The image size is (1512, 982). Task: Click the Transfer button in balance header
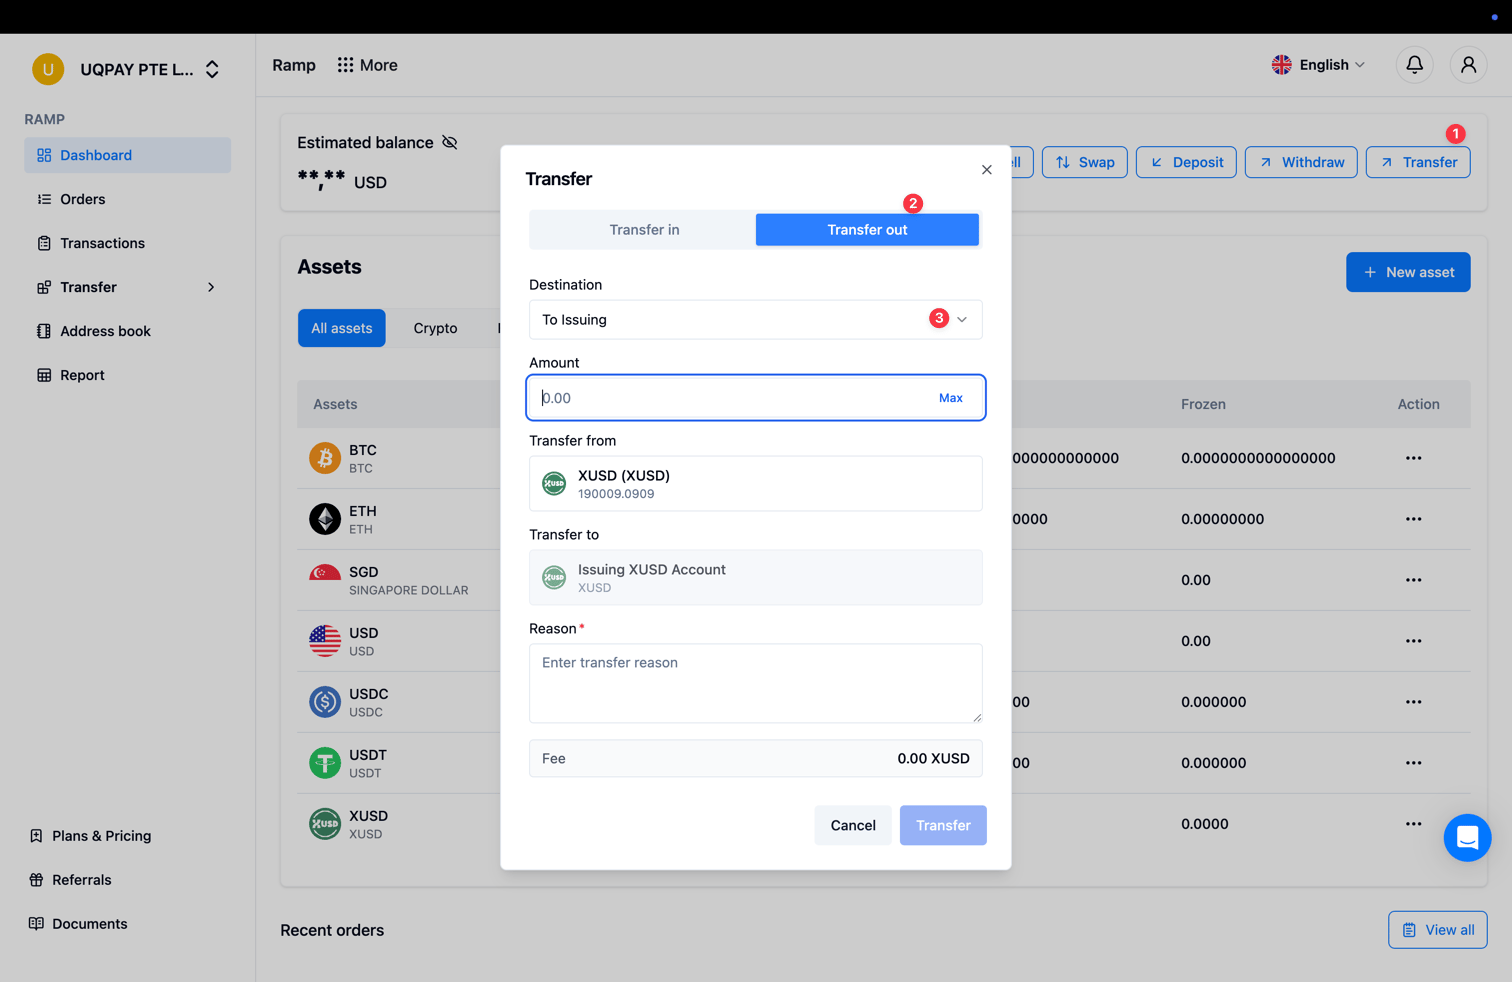1418,162
